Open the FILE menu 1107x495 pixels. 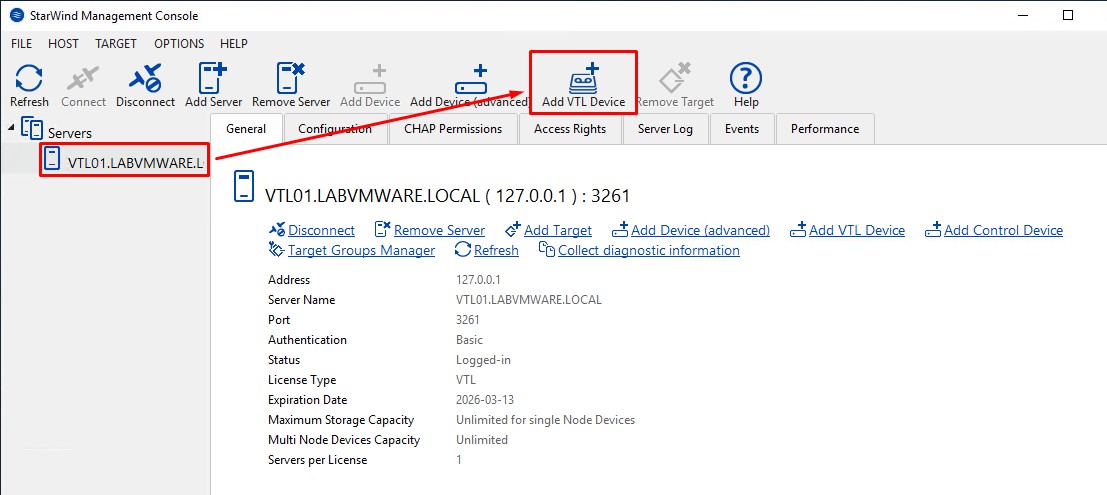21,44
